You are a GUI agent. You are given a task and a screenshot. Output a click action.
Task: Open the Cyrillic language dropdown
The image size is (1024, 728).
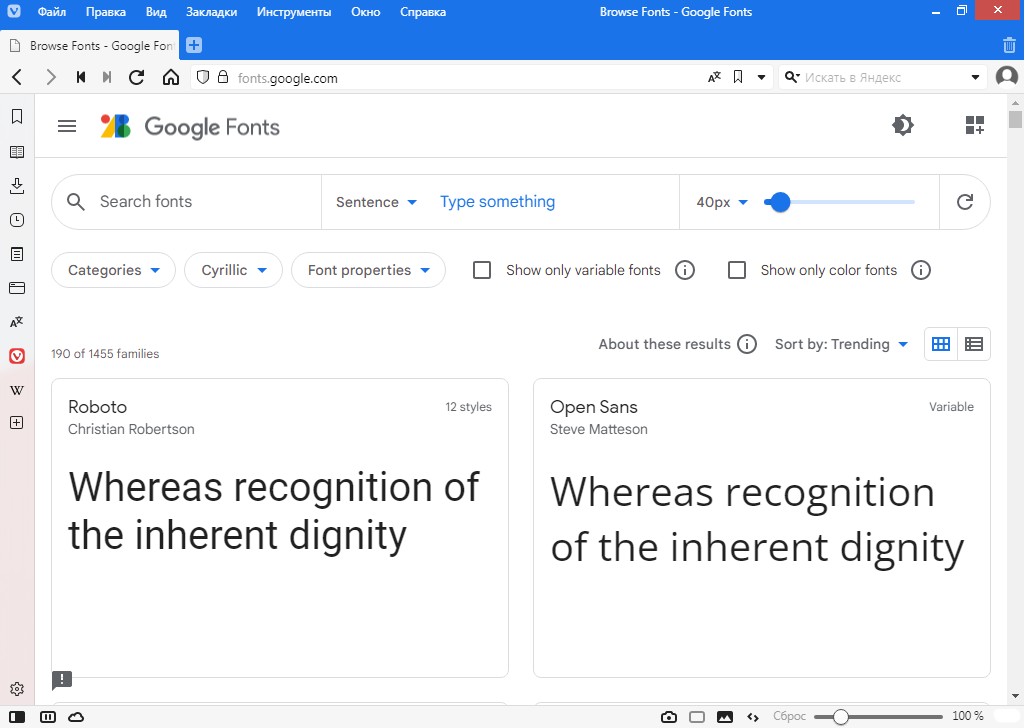coord(234,270)
